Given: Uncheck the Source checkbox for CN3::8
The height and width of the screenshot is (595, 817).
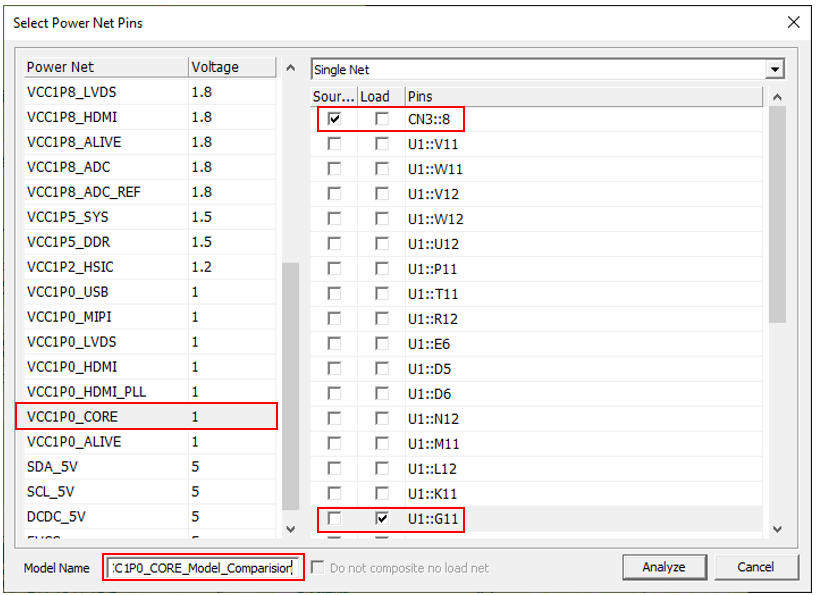Looking at the screenshot, I should click(334, 119).
